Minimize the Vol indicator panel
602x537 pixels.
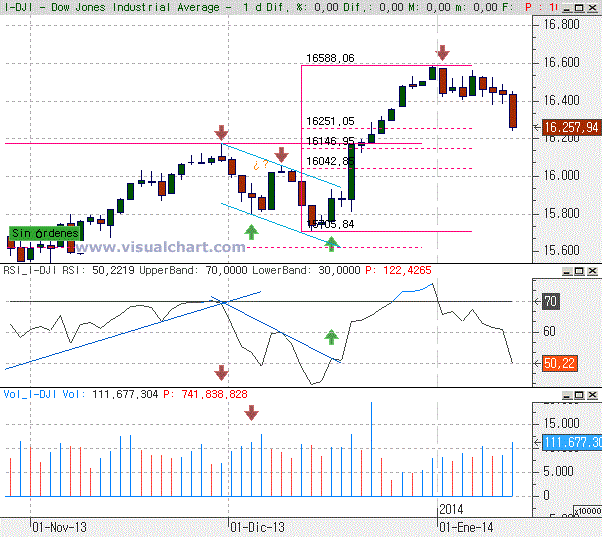pyautogui.click(x=567, y=395)
